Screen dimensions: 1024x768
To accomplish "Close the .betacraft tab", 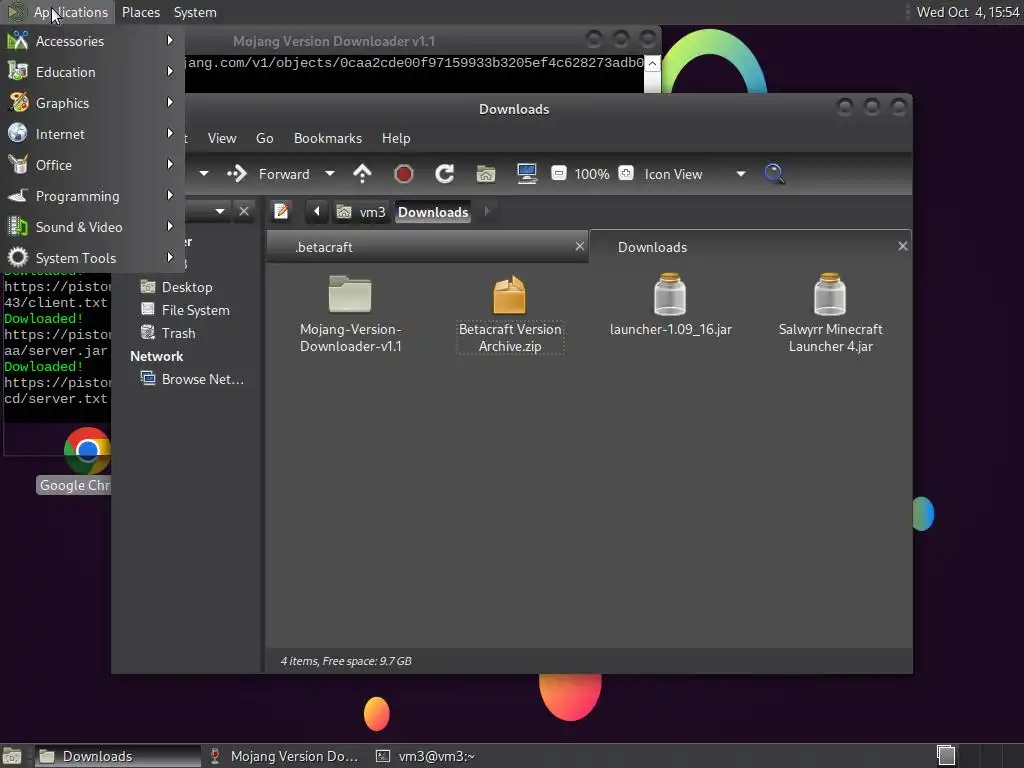I will (x=579, y=246).
